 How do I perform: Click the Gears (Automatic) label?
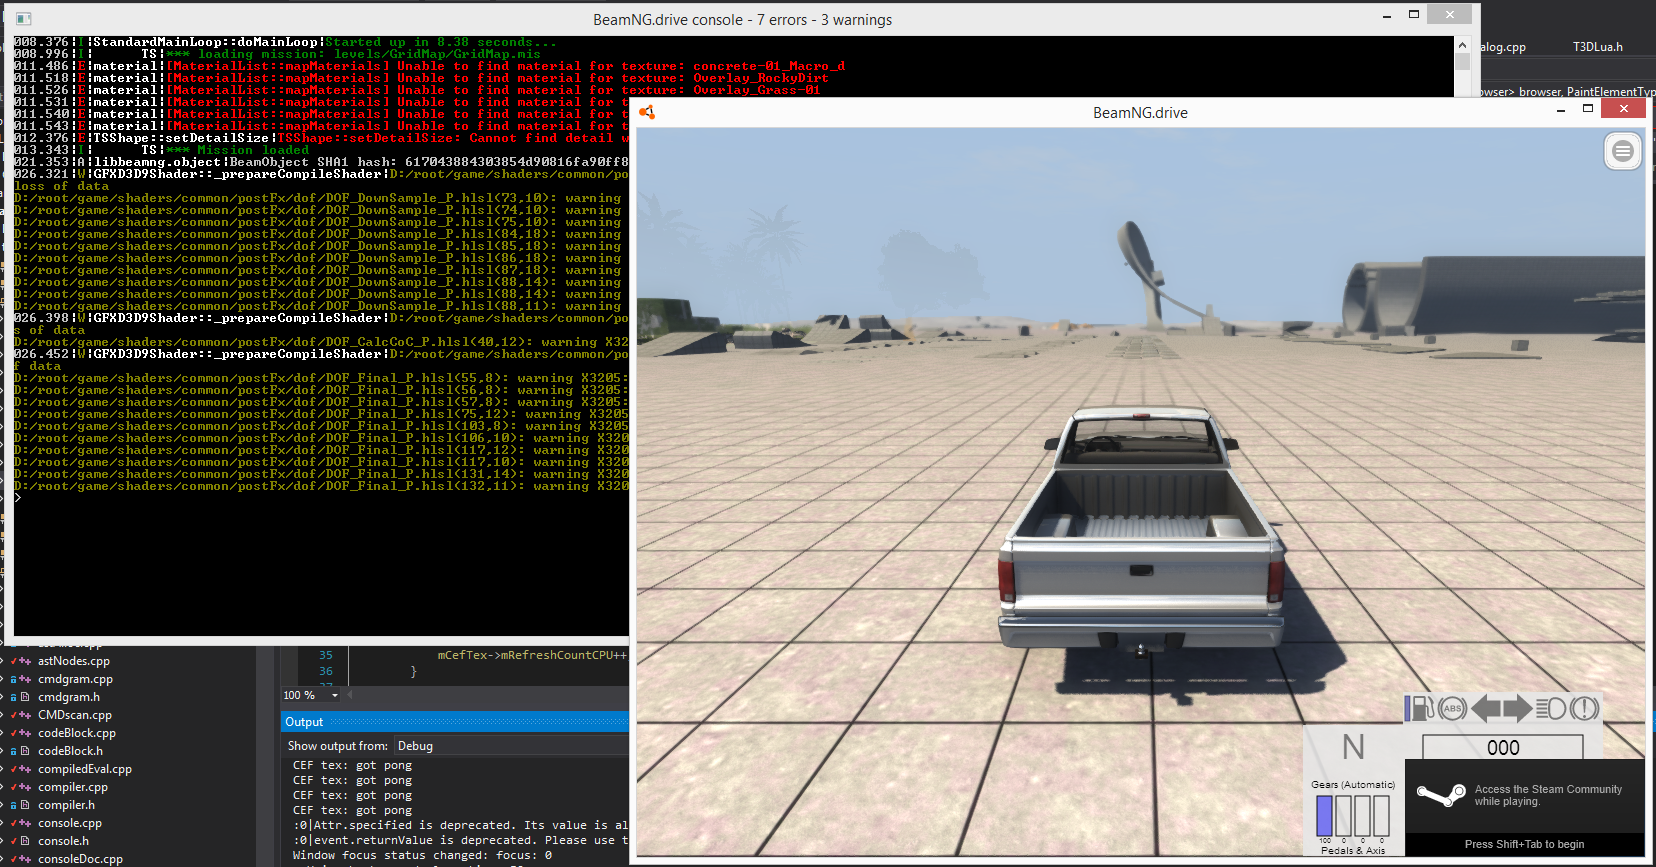(1353, 785)
